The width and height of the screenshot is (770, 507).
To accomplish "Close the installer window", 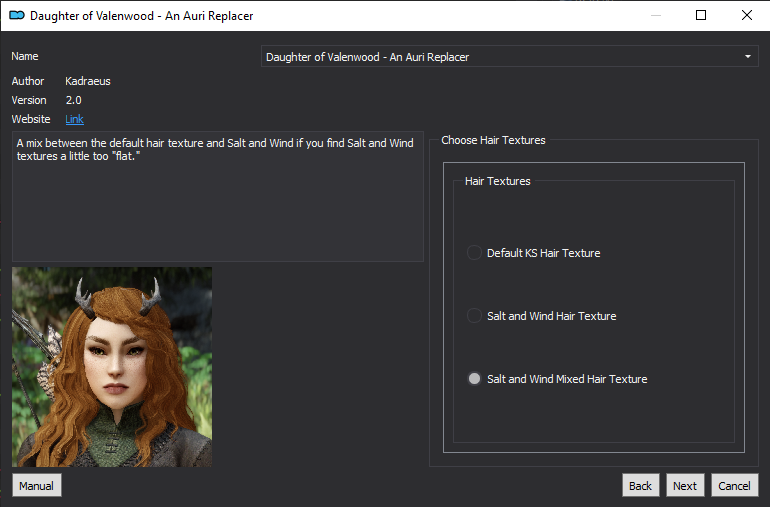I will coord(746,15).
